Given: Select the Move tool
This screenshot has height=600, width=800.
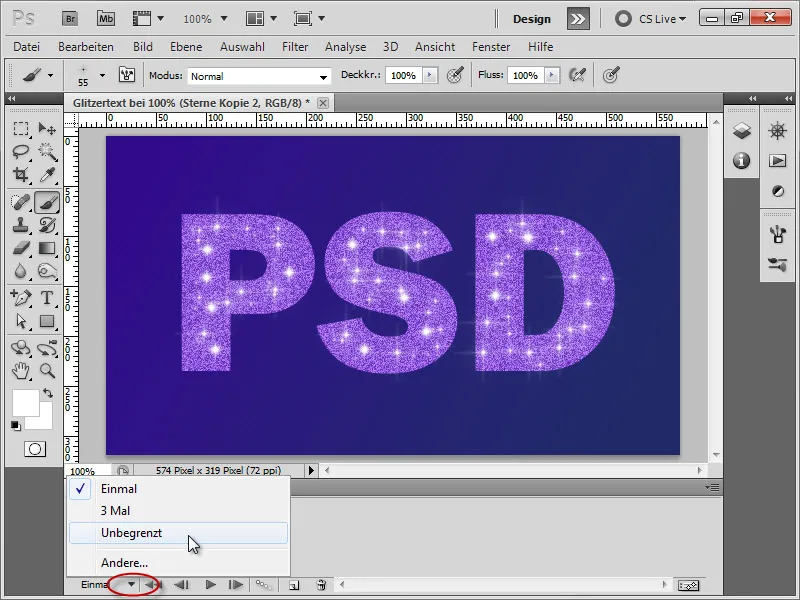Looking at the screenshot, I should [x=47, y=129].
